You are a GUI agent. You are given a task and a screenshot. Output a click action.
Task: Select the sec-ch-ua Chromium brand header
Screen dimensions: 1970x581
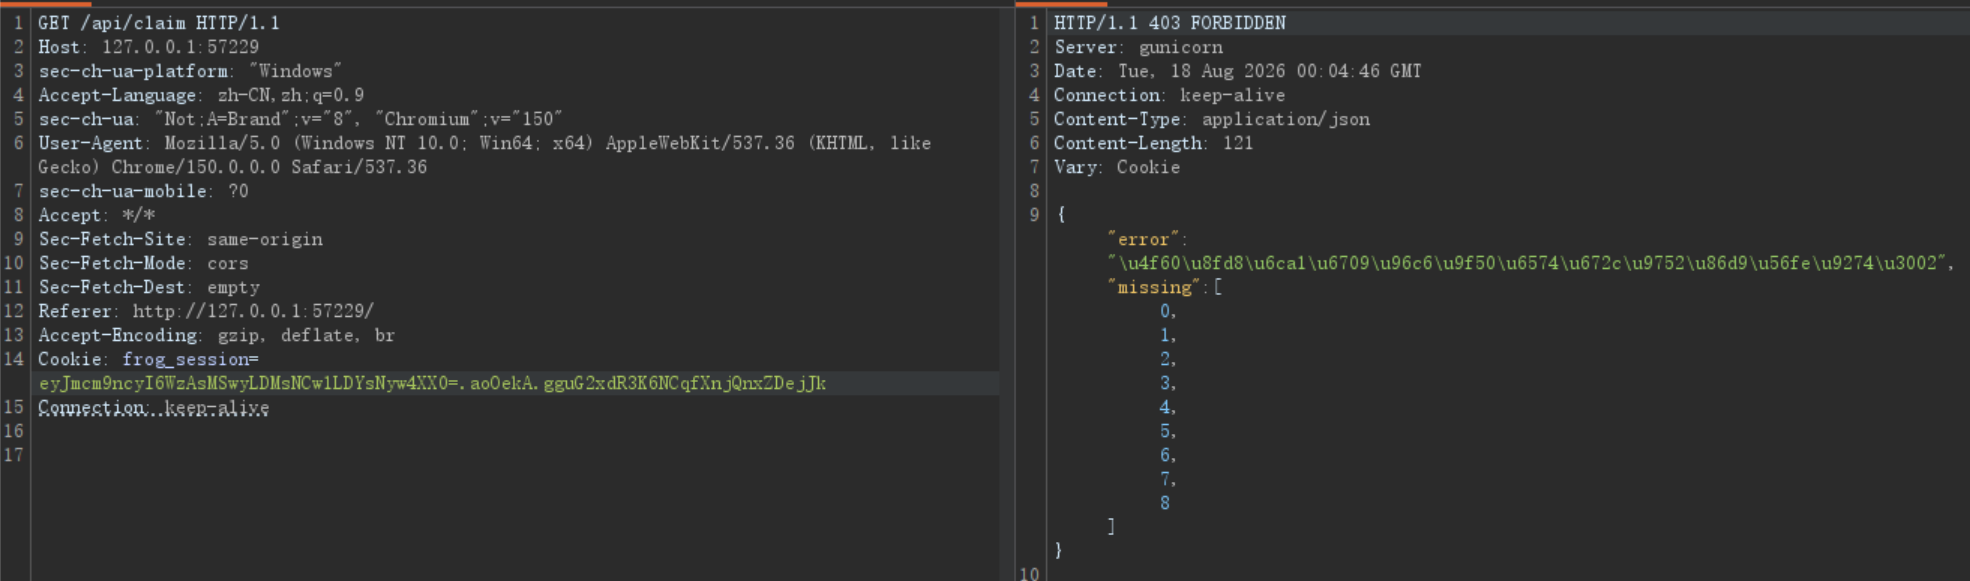[300, 119]
